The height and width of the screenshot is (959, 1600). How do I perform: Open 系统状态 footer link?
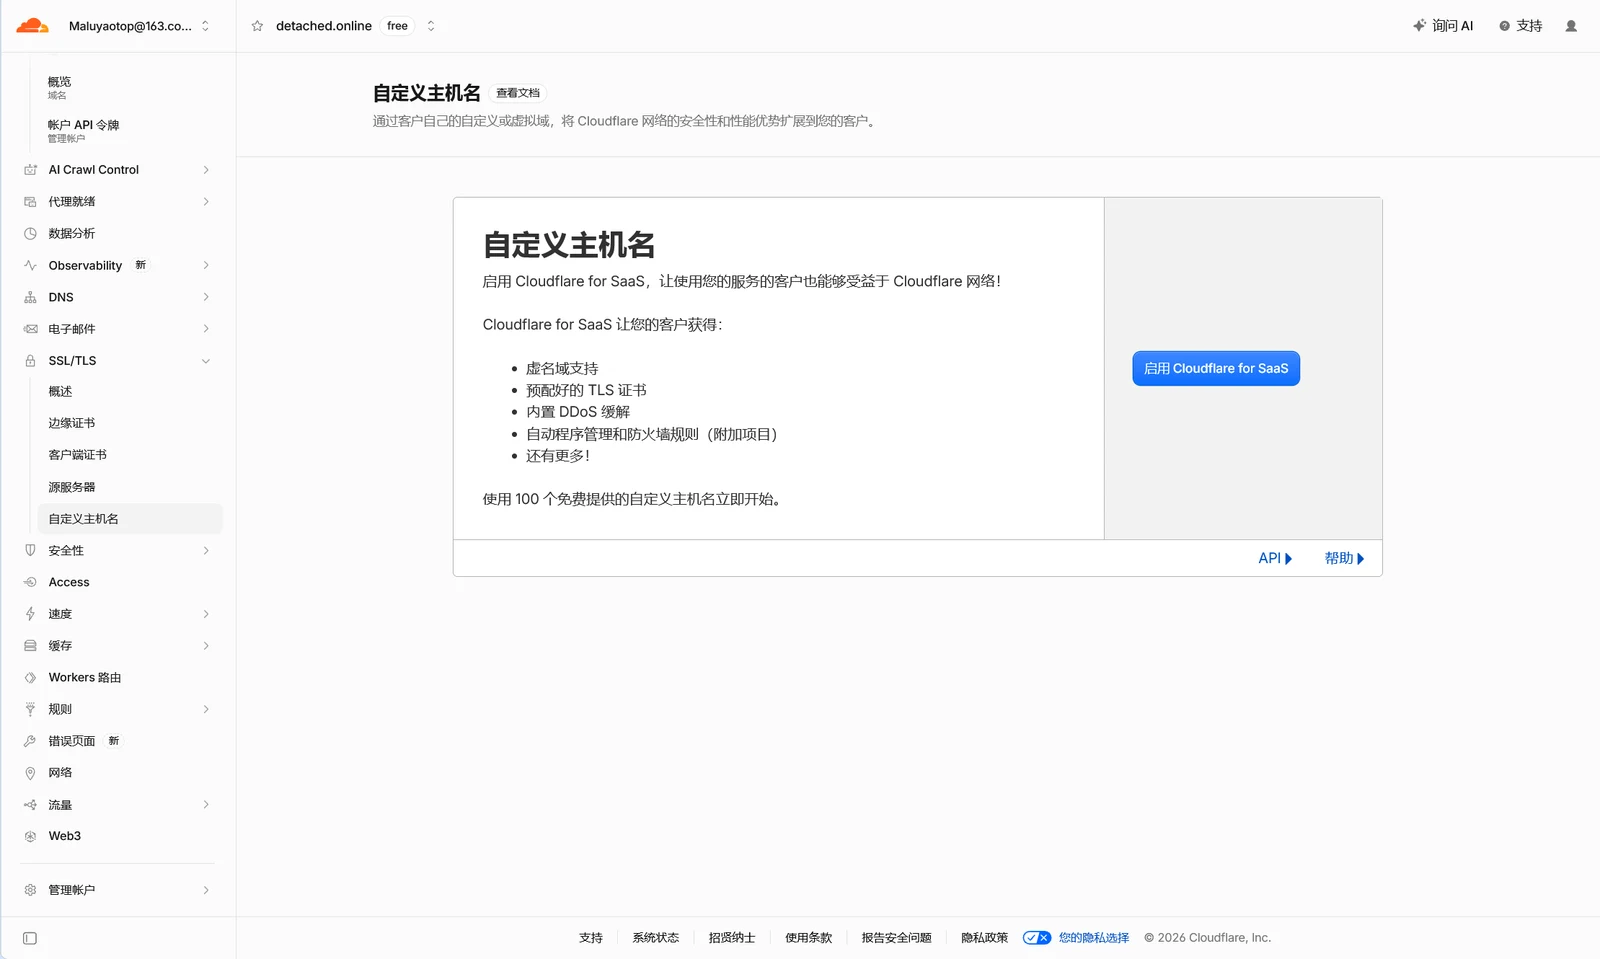click(x=655, y=938)
